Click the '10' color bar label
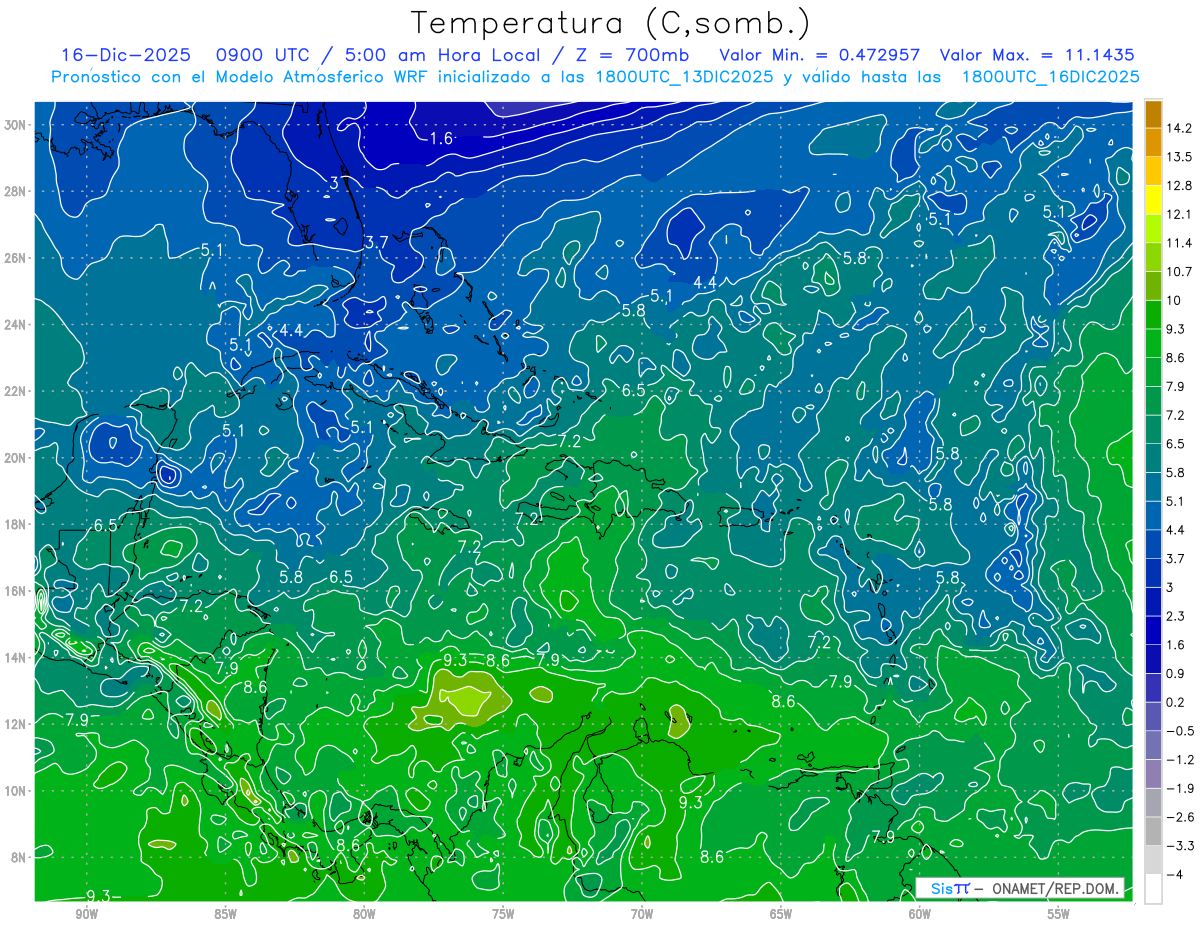This screenshot has width=1200, height=927. coord(1174,300)
